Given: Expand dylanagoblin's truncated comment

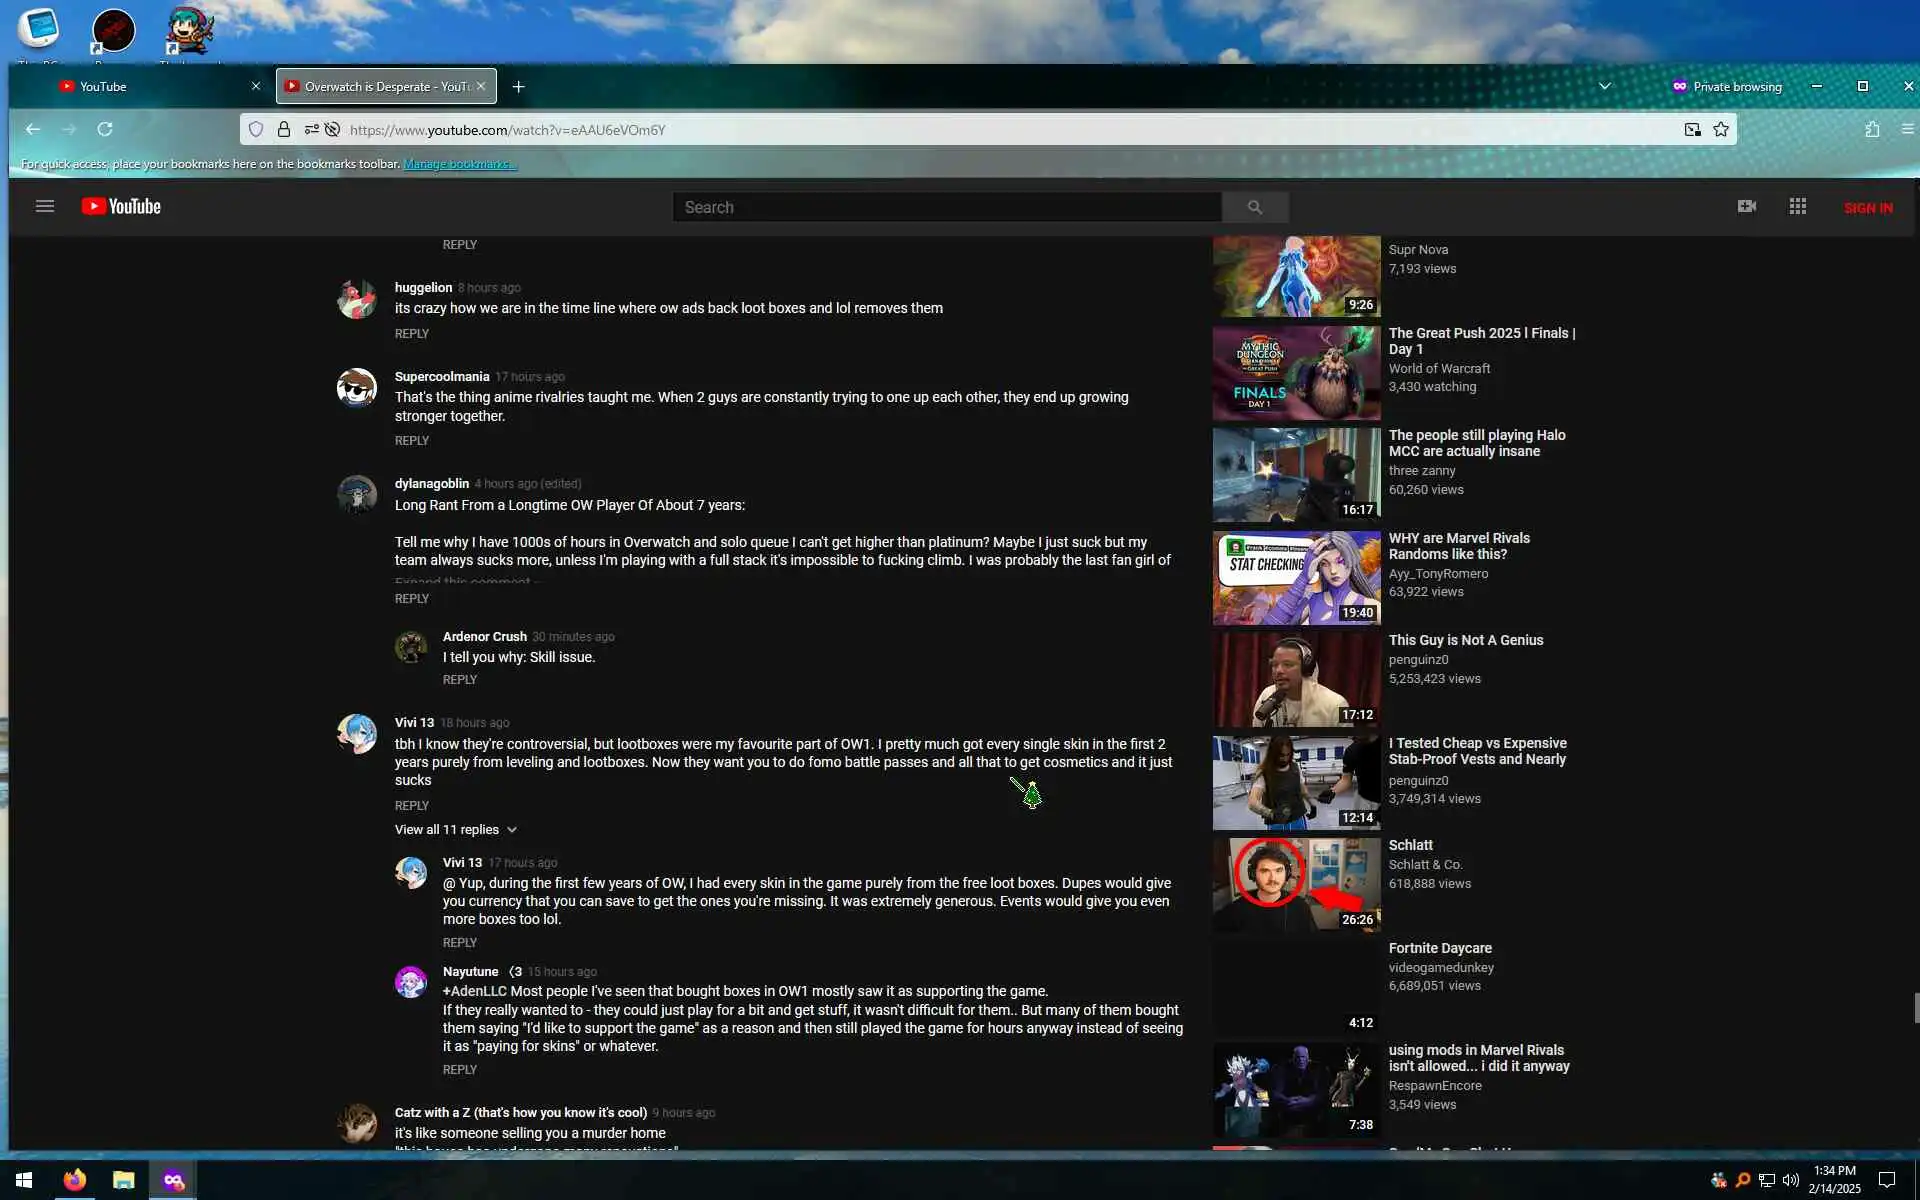Looking at the screenshot, I should pos(466,581).
